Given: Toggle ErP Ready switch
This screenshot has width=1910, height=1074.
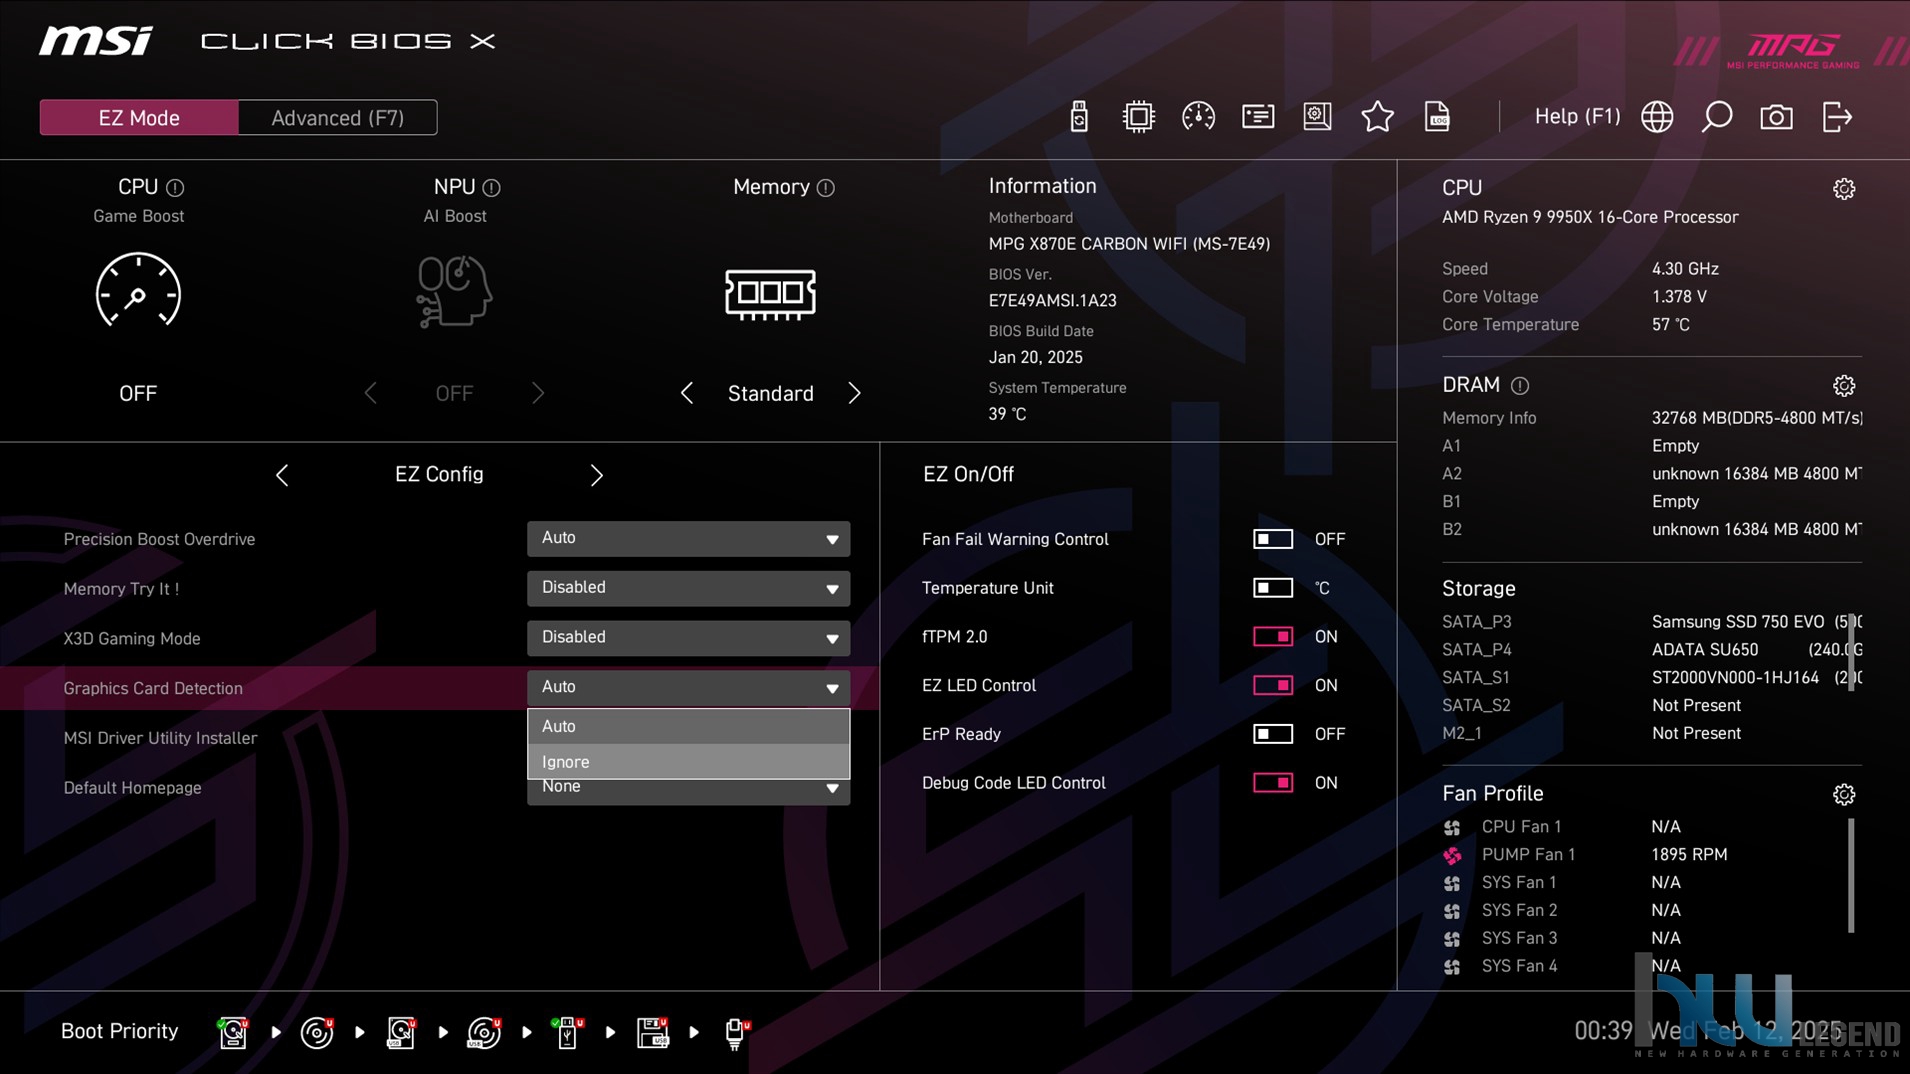Looking at the screenshot, I should 1272,734.
